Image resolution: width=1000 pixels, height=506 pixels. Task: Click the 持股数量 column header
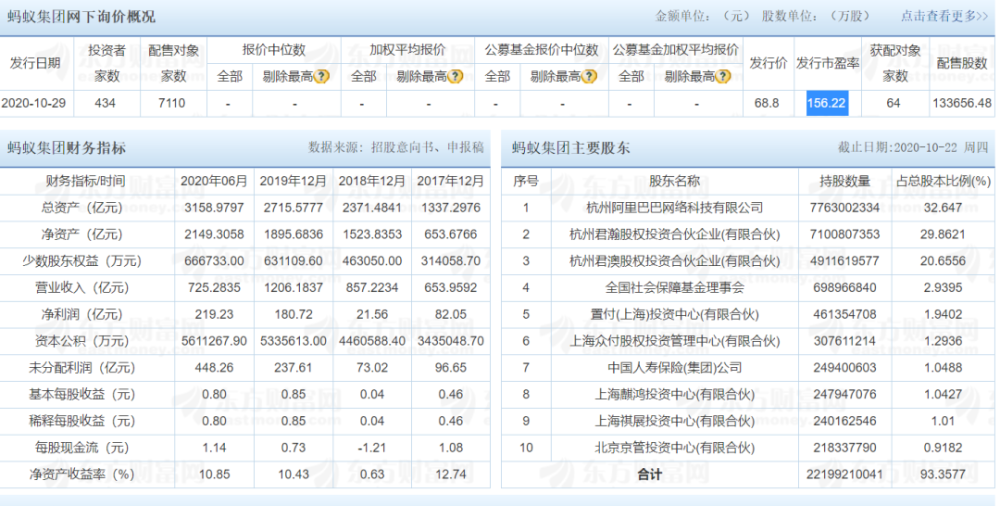click(x=844, y=181)
